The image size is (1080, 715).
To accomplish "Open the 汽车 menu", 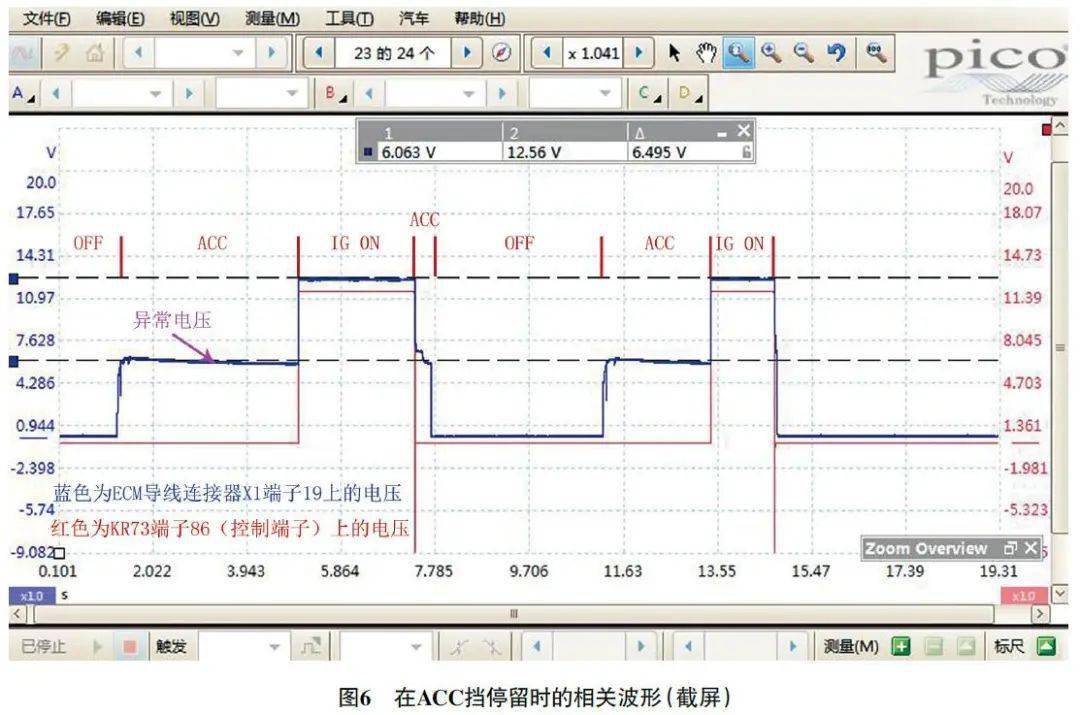I will pyautogui.click(x=414, y=19).
